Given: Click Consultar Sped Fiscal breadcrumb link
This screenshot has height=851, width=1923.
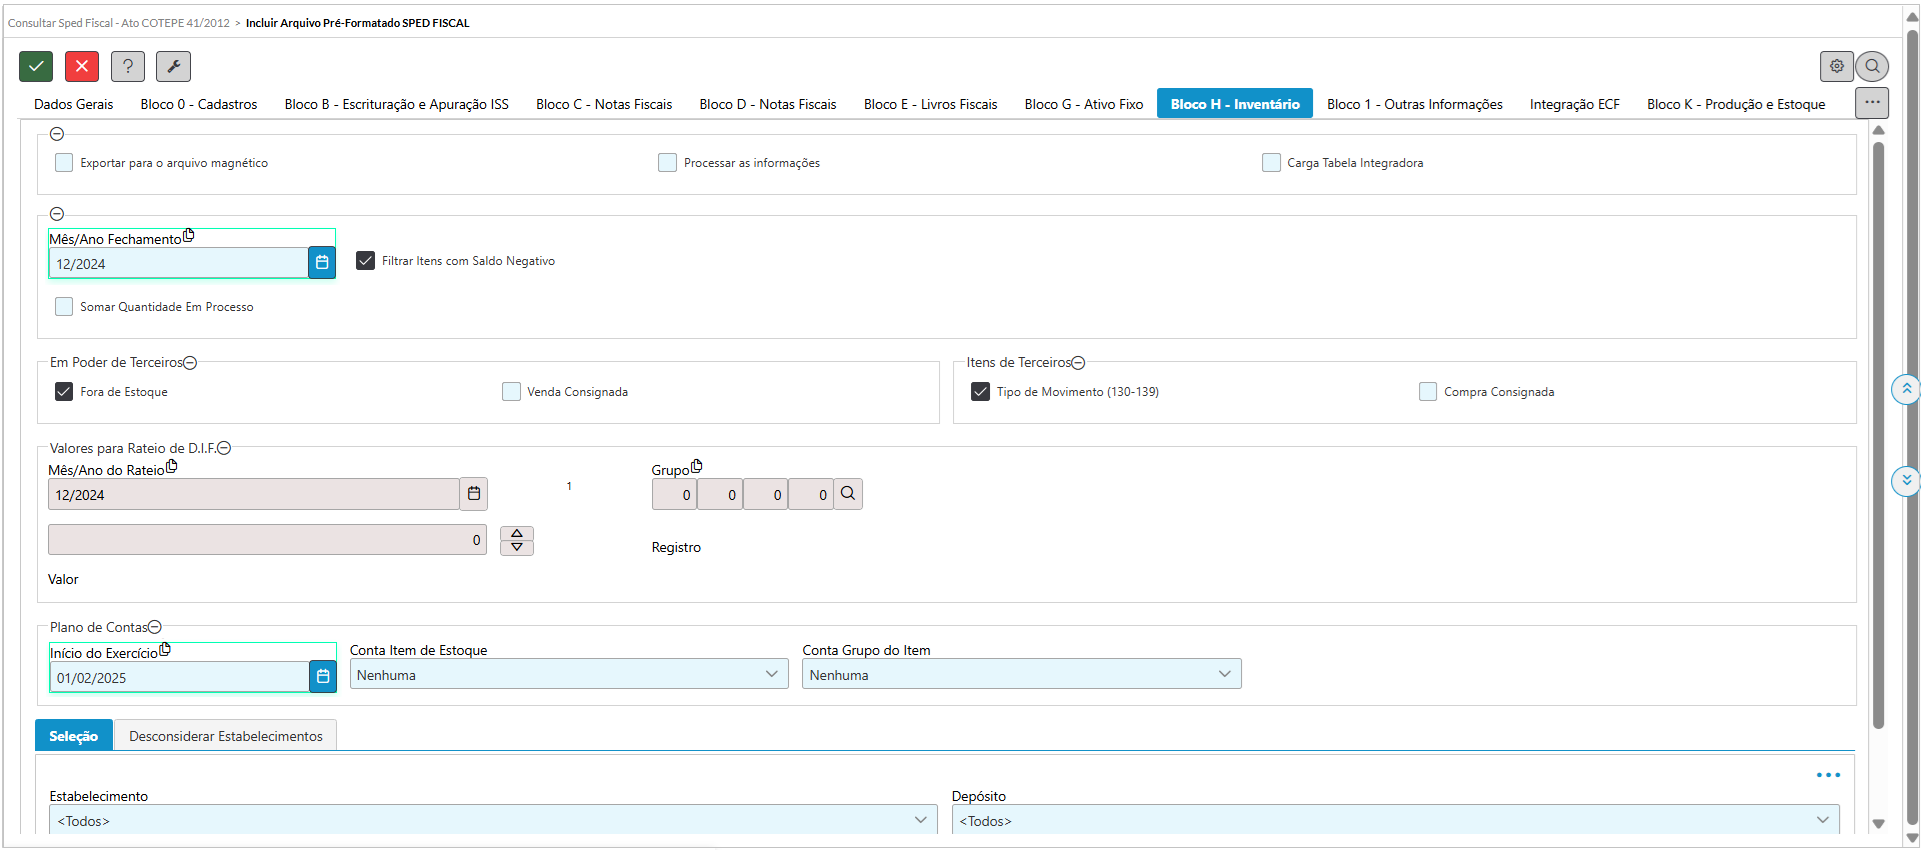Looking at the screenshot, I should (x=118, y=23).
